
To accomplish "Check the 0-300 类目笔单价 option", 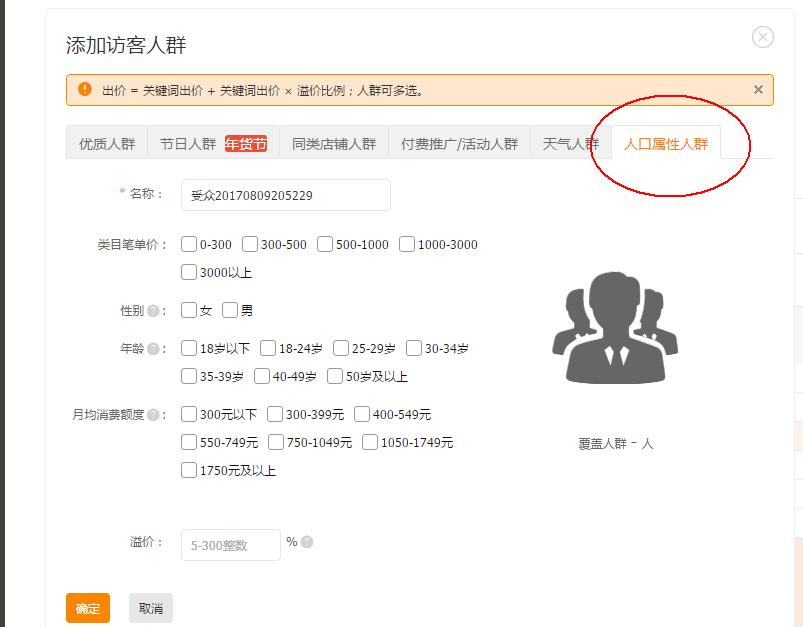I will 191,243.
